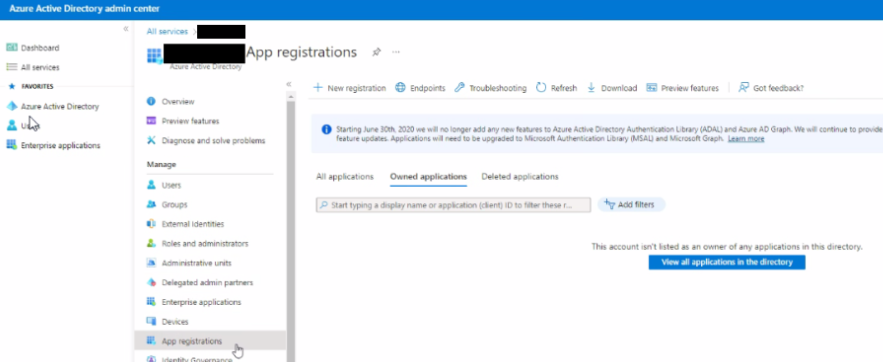The image size is (883, 362).
Task: Open the ellipsis more options menu
Action: click(396, 52)
